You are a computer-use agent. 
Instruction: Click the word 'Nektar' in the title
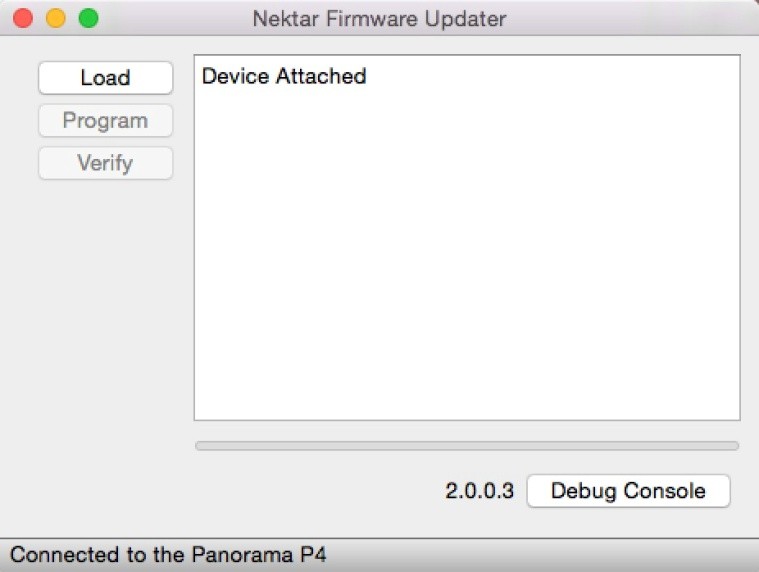pyautogui.click(x=284, y=18)
